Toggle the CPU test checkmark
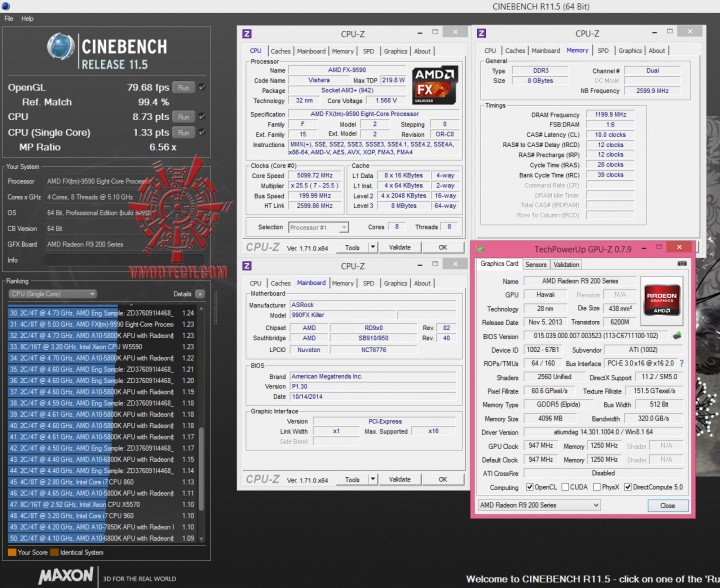The height and width of the screenshot is (588, 720). pos(202,117)
